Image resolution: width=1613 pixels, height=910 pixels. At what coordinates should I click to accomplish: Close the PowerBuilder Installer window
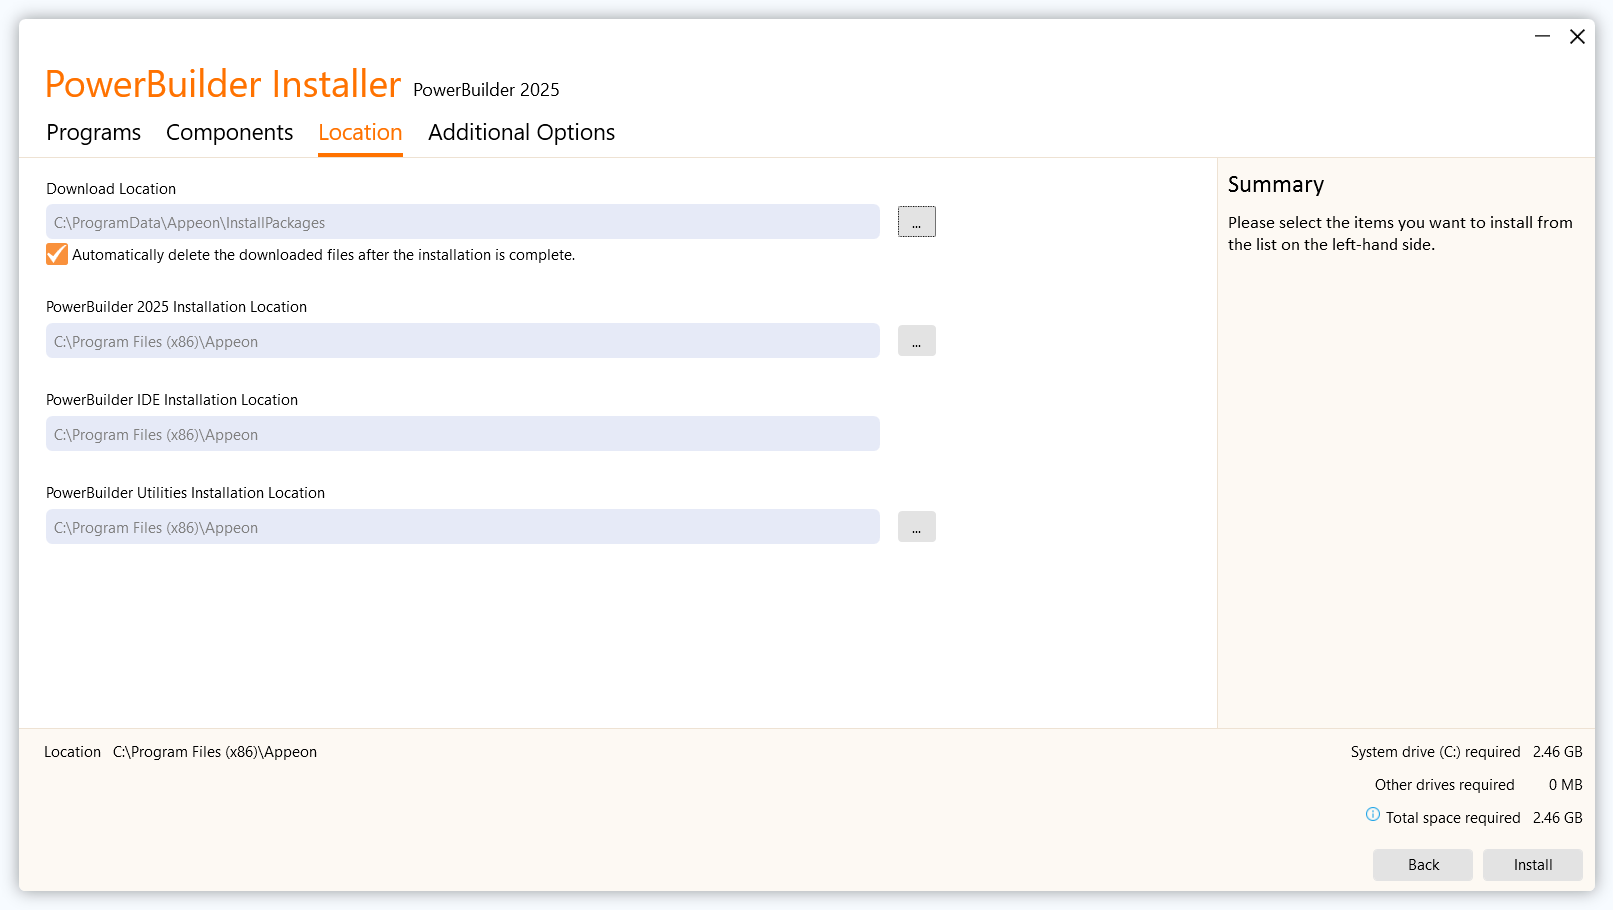[x=1577, y=37]
